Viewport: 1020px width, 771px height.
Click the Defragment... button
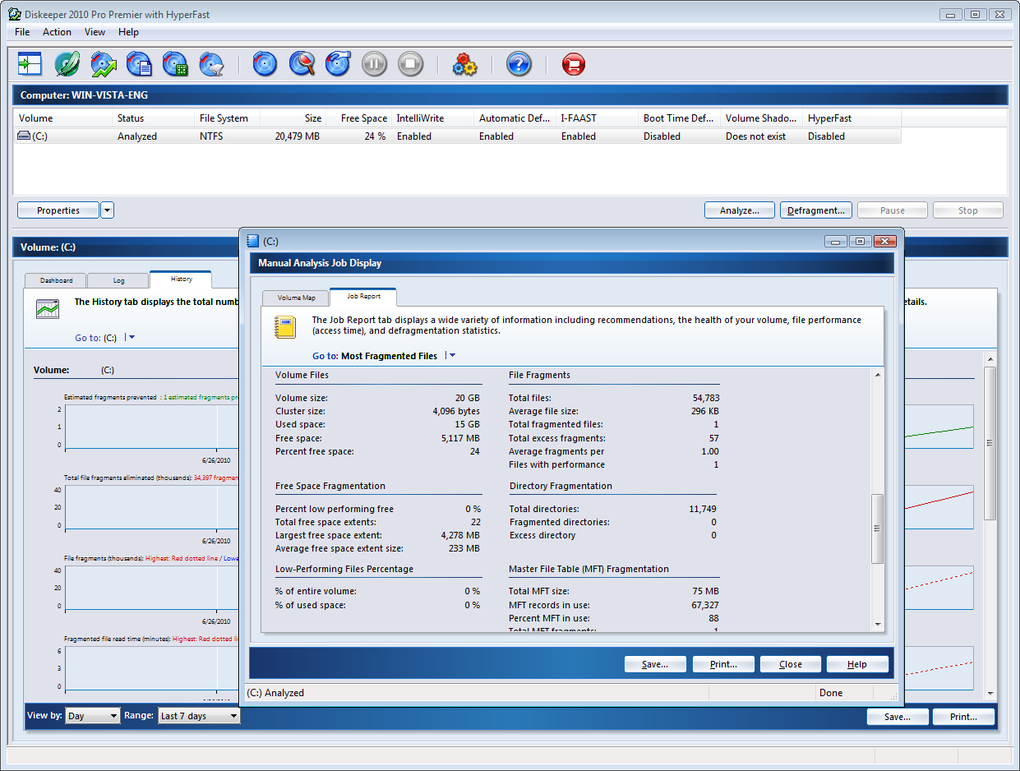coord(815,210)
